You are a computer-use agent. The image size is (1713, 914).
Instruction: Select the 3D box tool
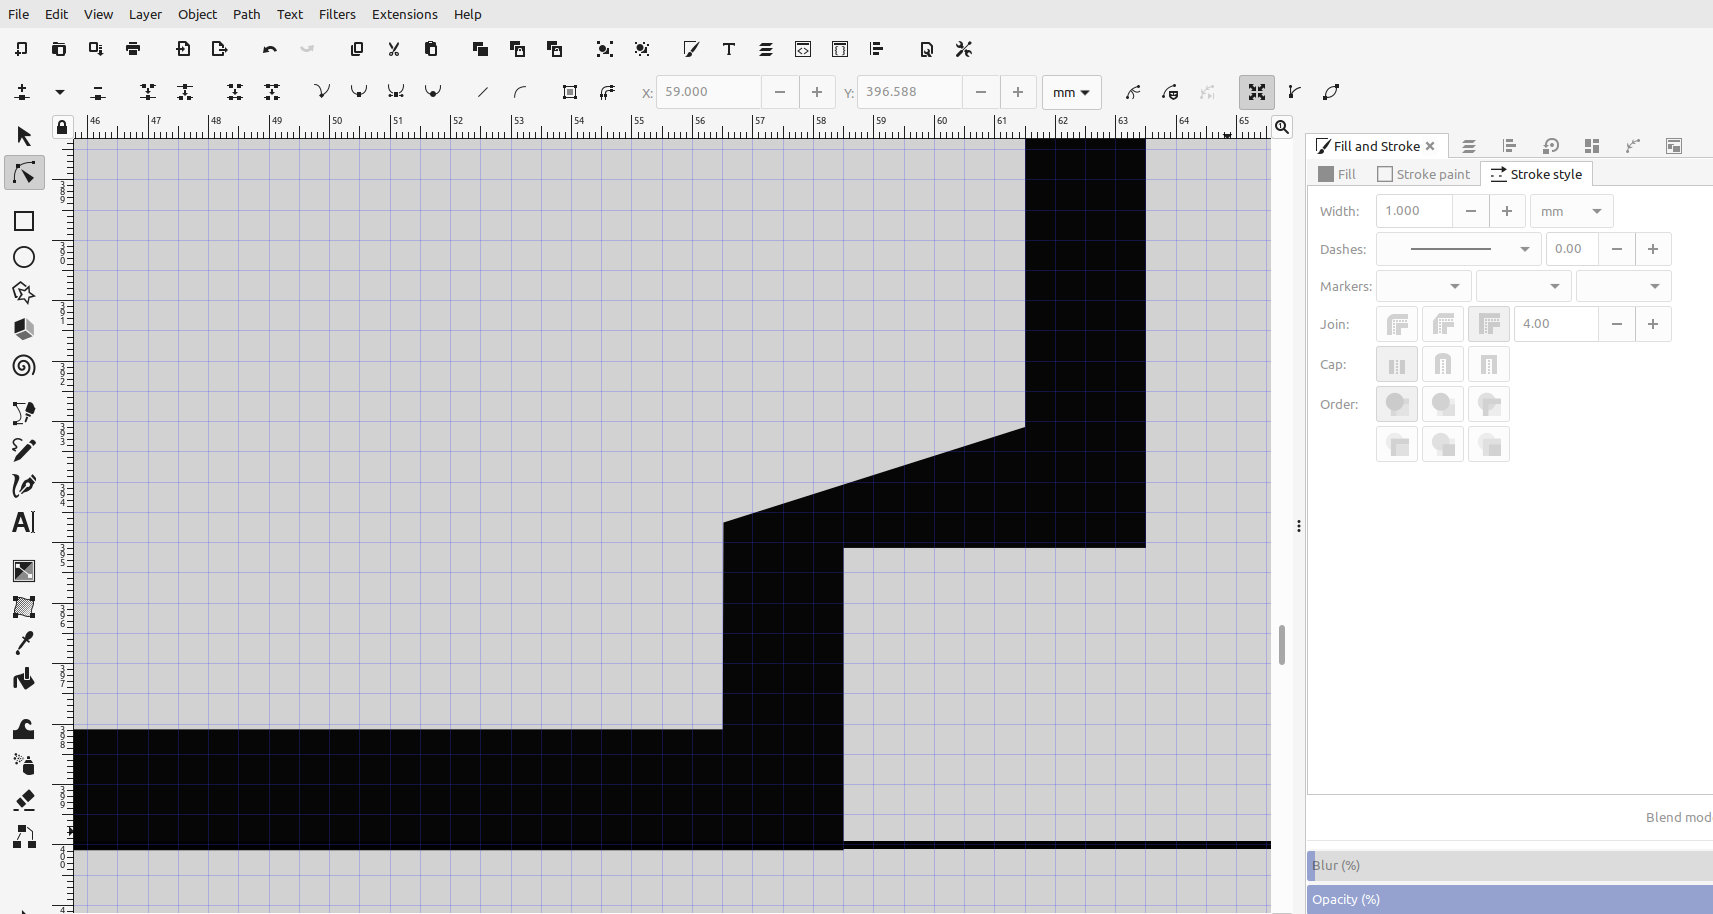[23, 329]
